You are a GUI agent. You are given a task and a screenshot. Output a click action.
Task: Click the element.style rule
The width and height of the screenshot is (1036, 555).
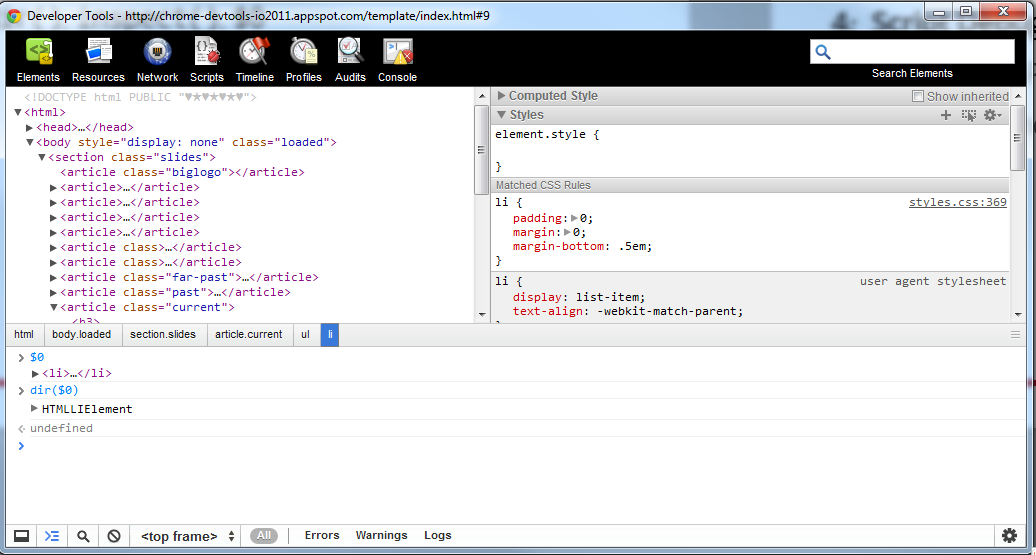(x=546, y=134)
